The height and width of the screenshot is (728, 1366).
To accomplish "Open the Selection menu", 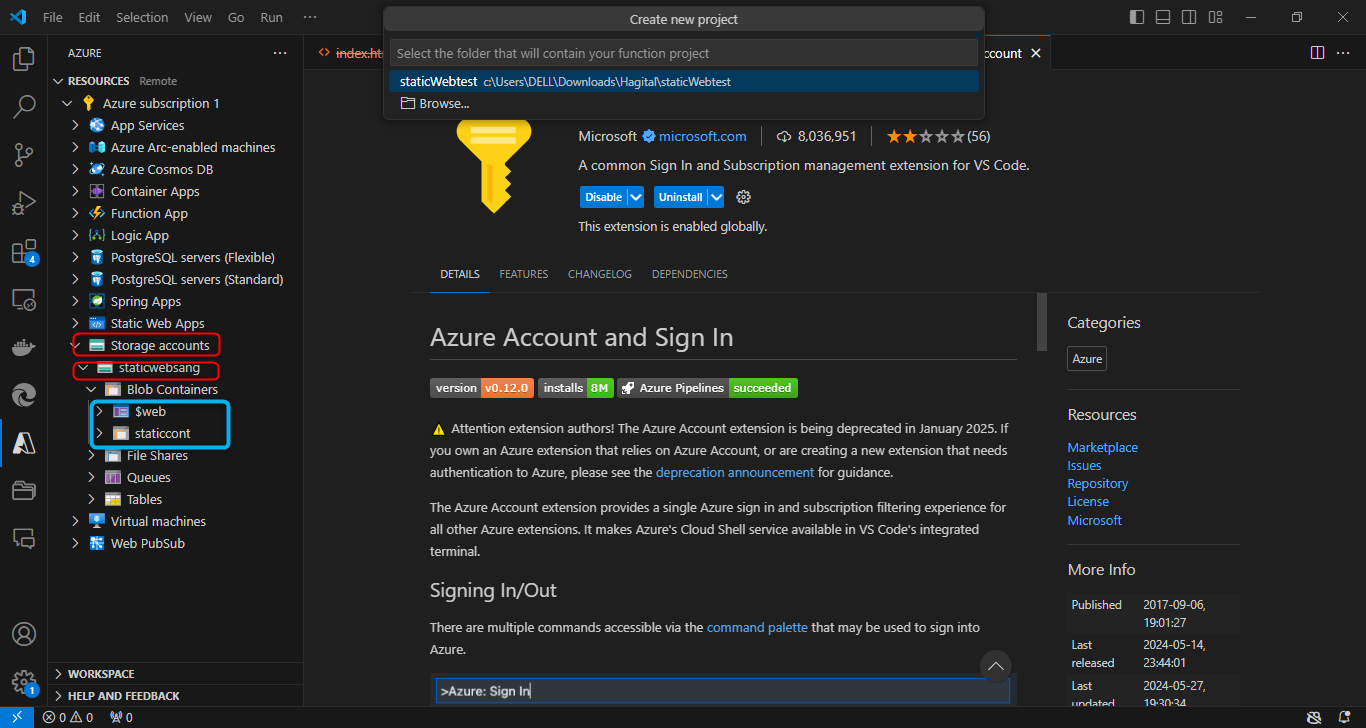I will pyautogui.click(x=142, y=18).
